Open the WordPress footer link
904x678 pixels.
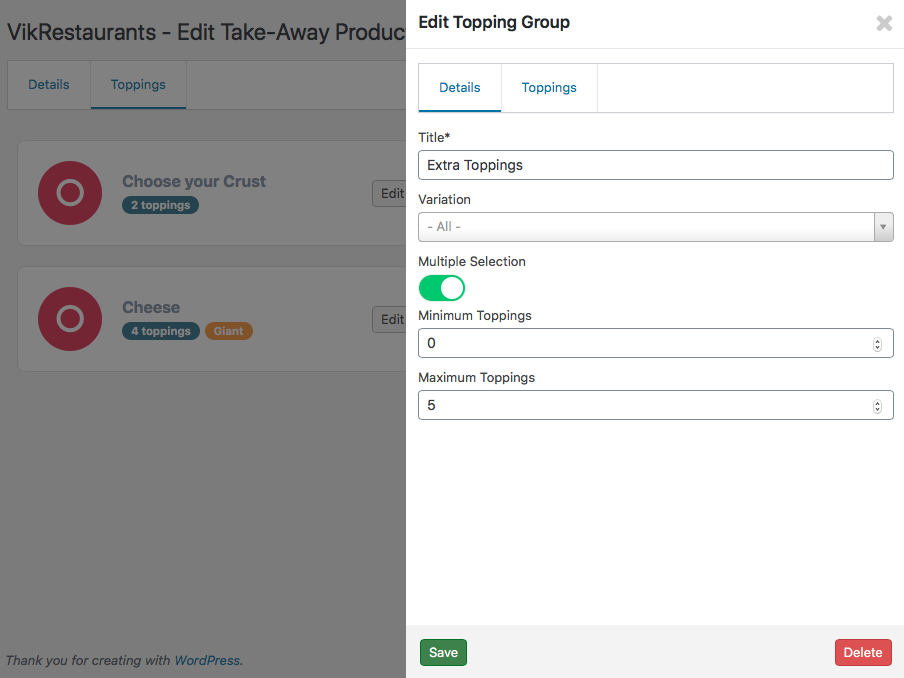(207, 660)
